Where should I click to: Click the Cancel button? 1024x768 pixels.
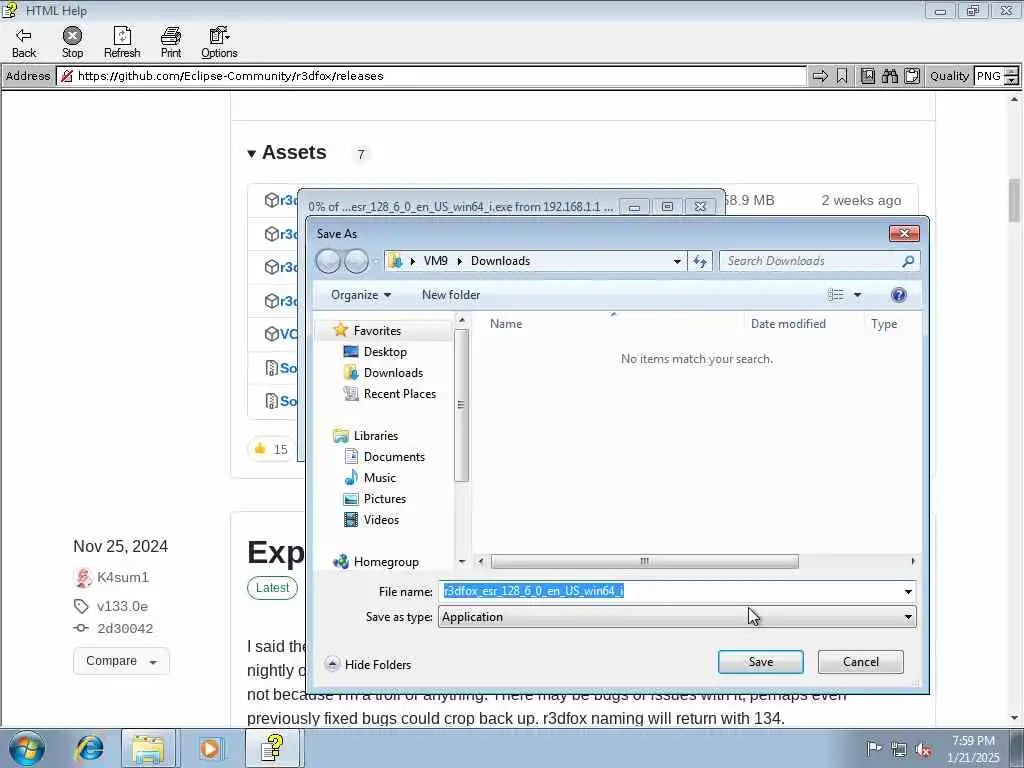pos(860,662)
